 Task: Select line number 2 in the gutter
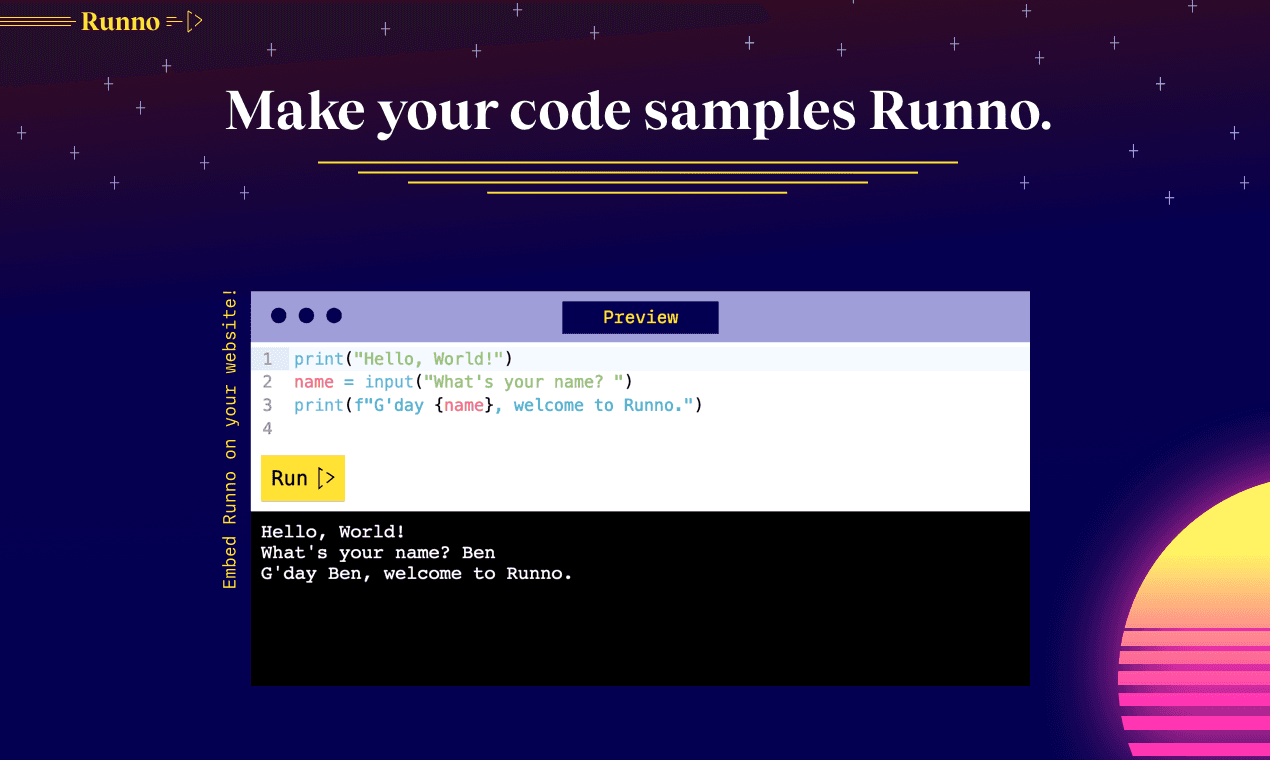coord(267,382)
